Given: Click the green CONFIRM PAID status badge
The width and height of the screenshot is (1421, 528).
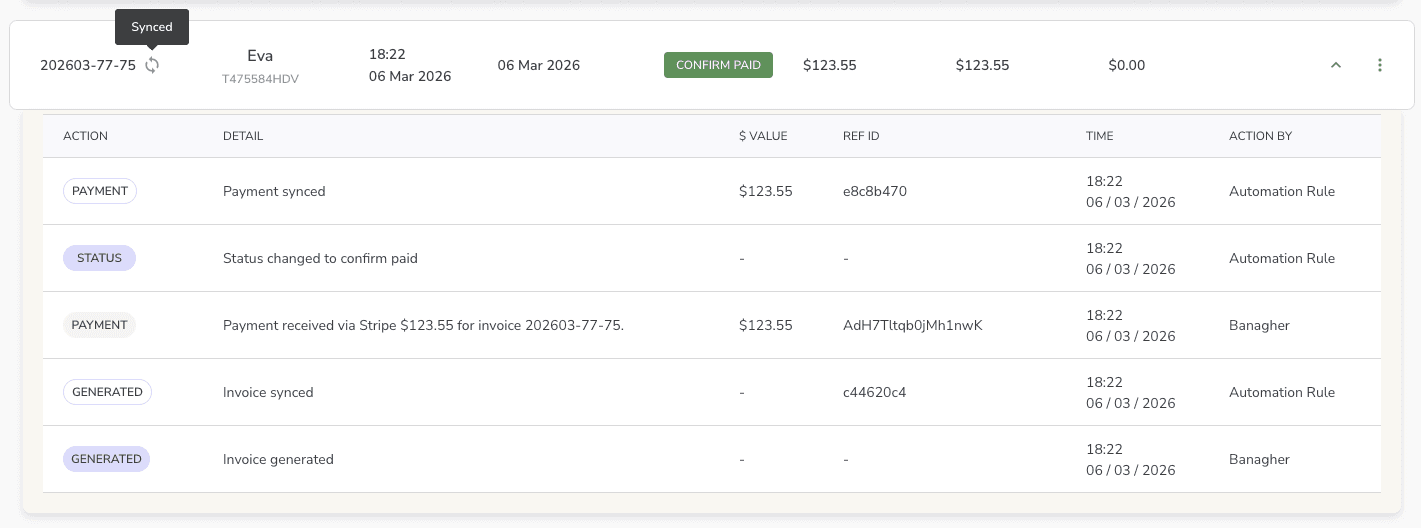Looking at the screenshot, I should click(718, 65).
